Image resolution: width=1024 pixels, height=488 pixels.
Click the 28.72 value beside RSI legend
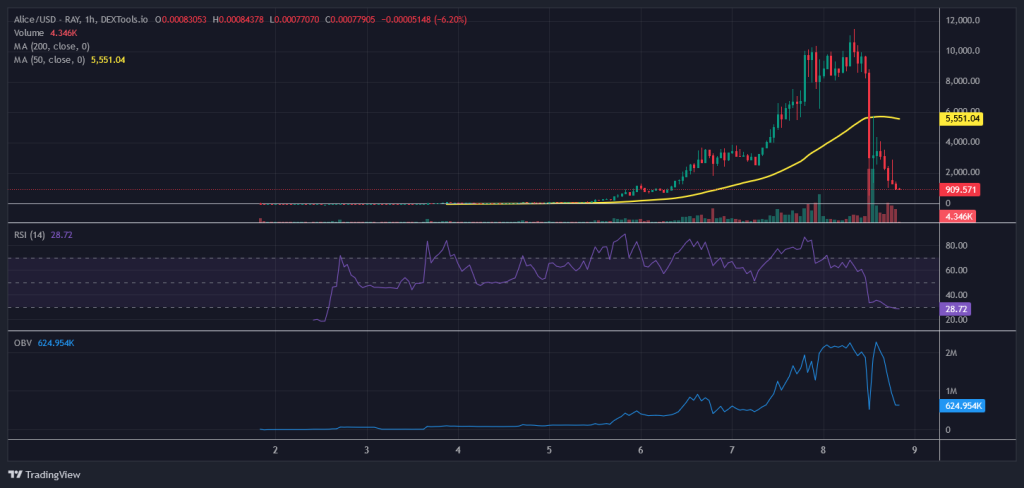click(60, 236)
